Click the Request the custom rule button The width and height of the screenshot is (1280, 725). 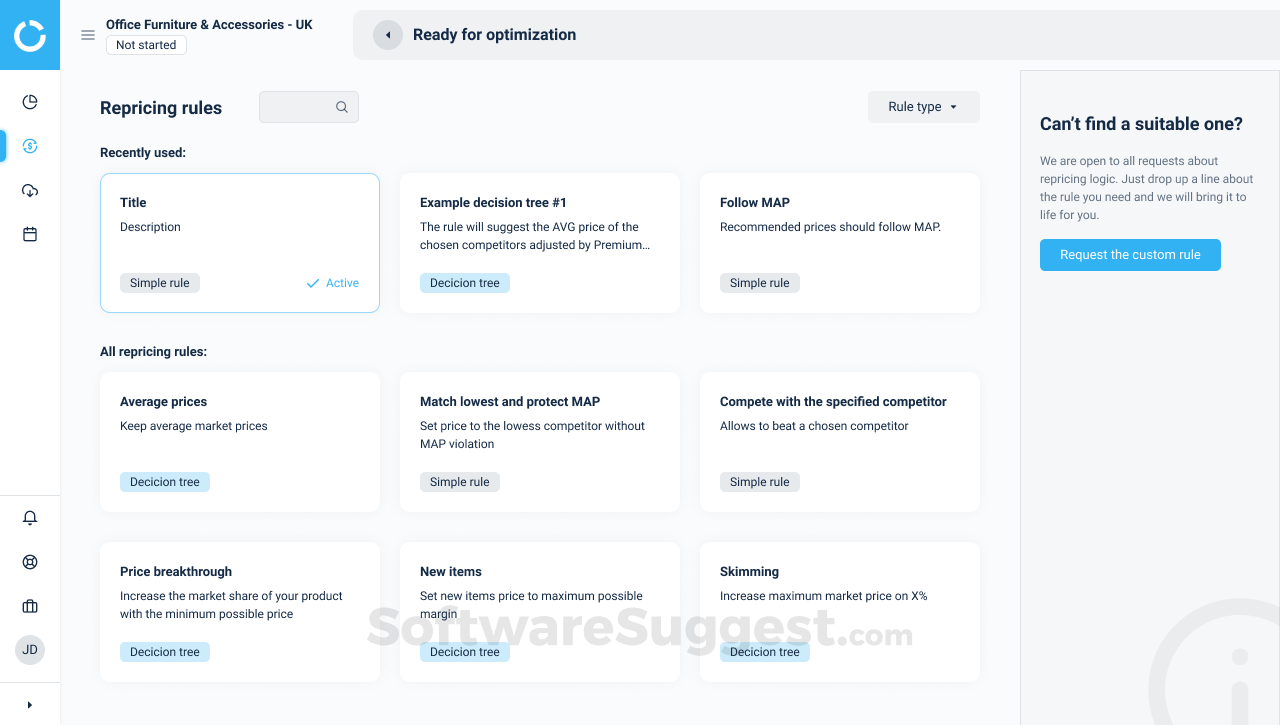[x=1130, y=255]
